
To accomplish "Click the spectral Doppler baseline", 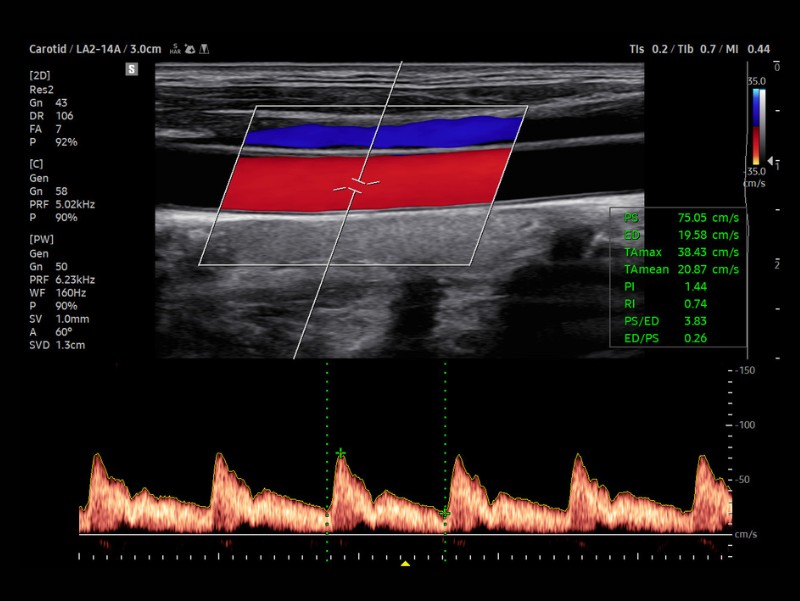I will (x=406, y=534).
